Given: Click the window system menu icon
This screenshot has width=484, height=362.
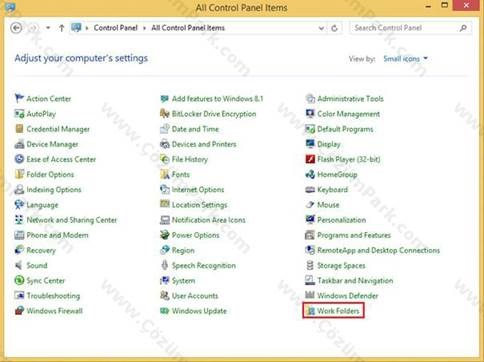Looking at the screenshot, I should click(x=10, y=7).
